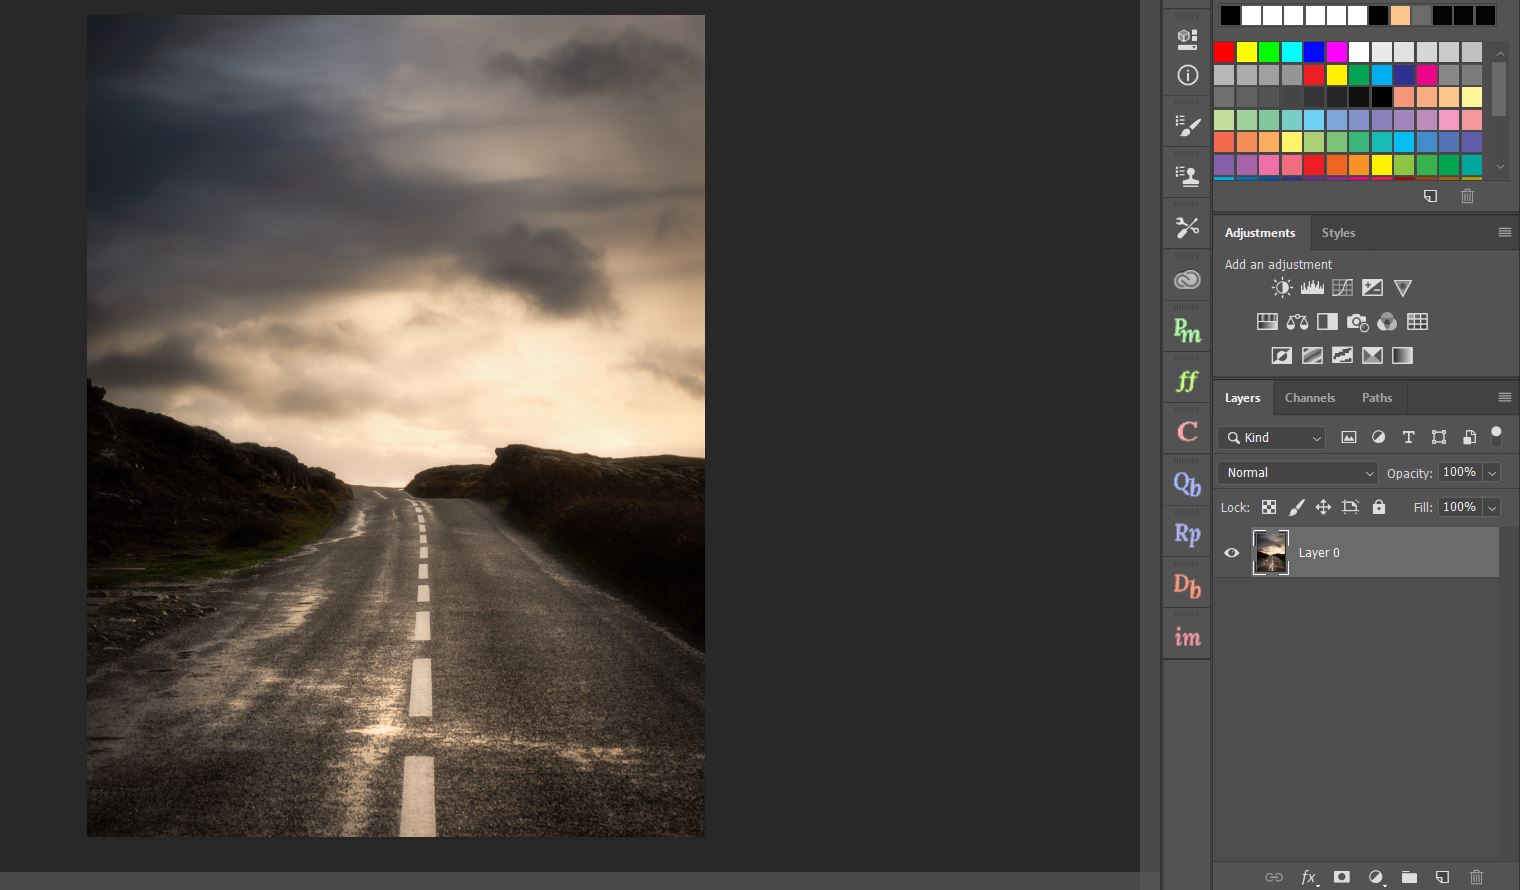Add a Photo Filter adjustment
This screenshot has width=1520, height=890.
point(1357,322)
